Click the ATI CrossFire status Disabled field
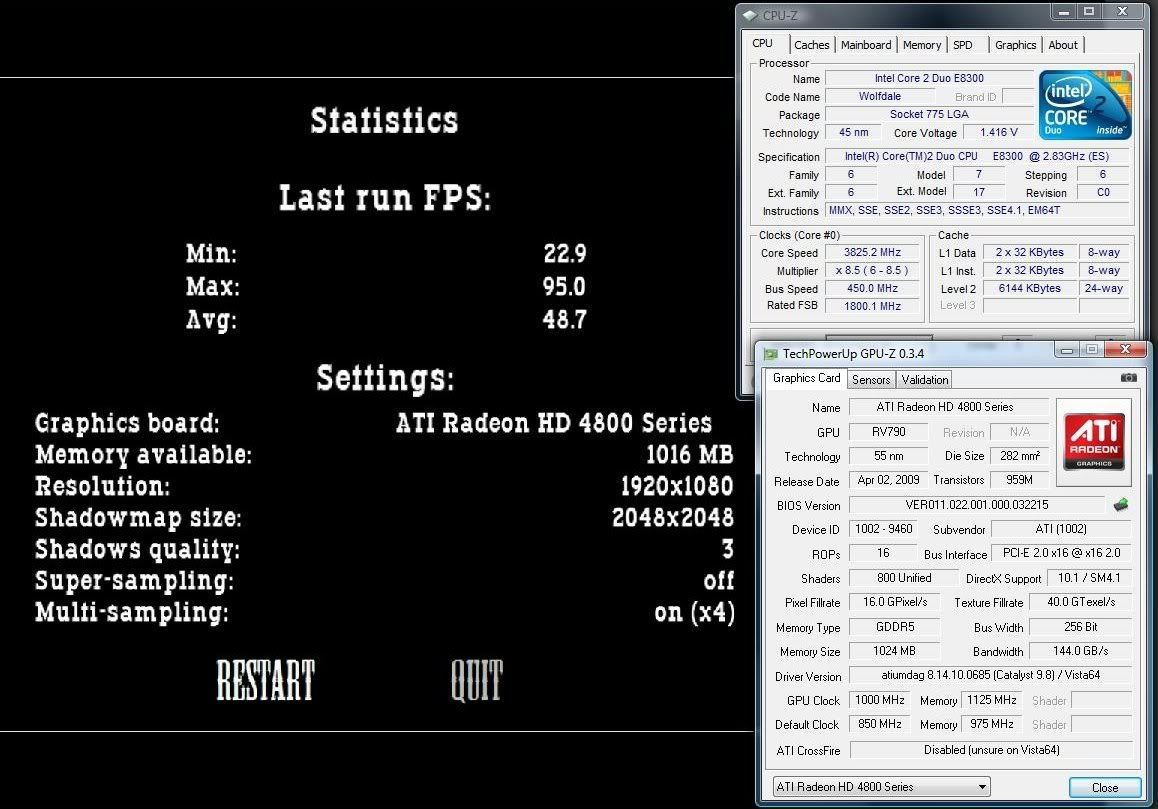 (990, 750)
